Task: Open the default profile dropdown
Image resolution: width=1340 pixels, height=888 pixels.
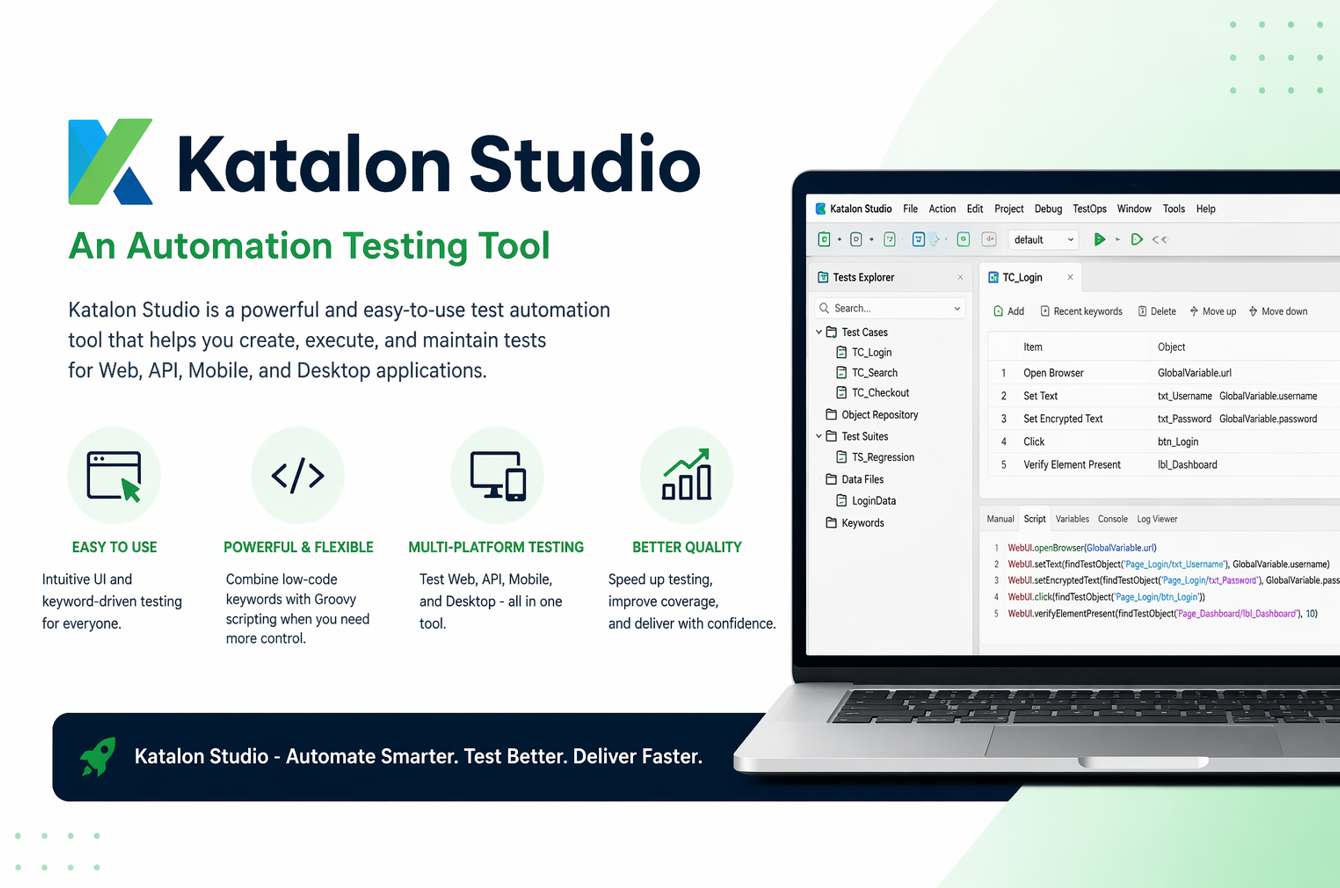Action: pos(1043,240)
